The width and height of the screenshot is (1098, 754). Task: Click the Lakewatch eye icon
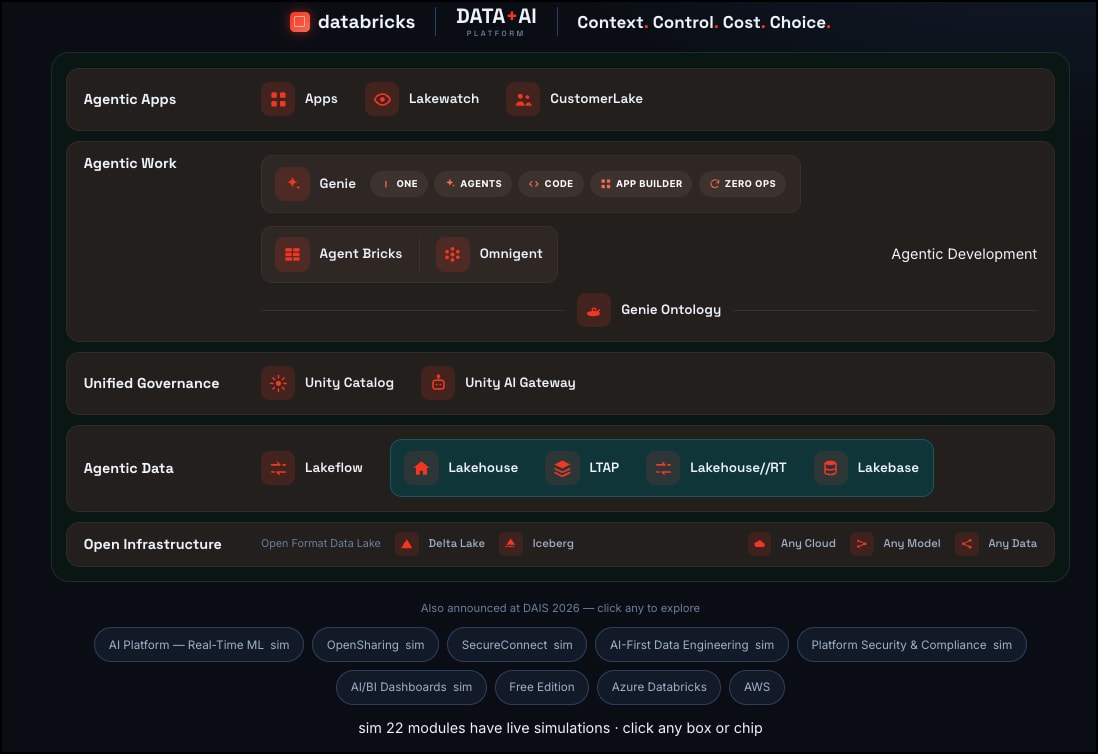tap(382, 99)
